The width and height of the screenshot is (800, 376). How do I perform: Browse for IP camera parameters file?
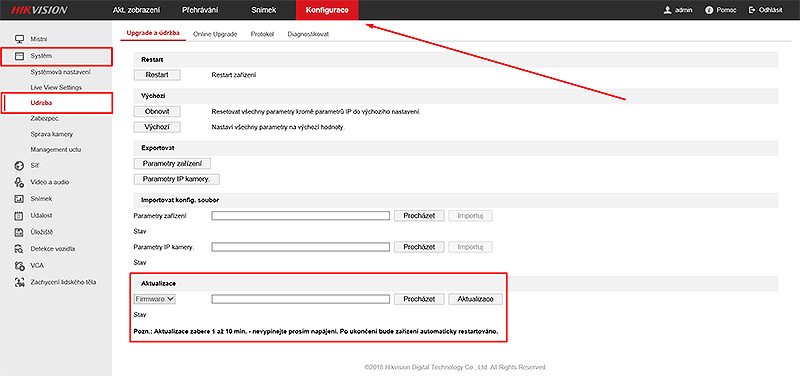point(419,247)
